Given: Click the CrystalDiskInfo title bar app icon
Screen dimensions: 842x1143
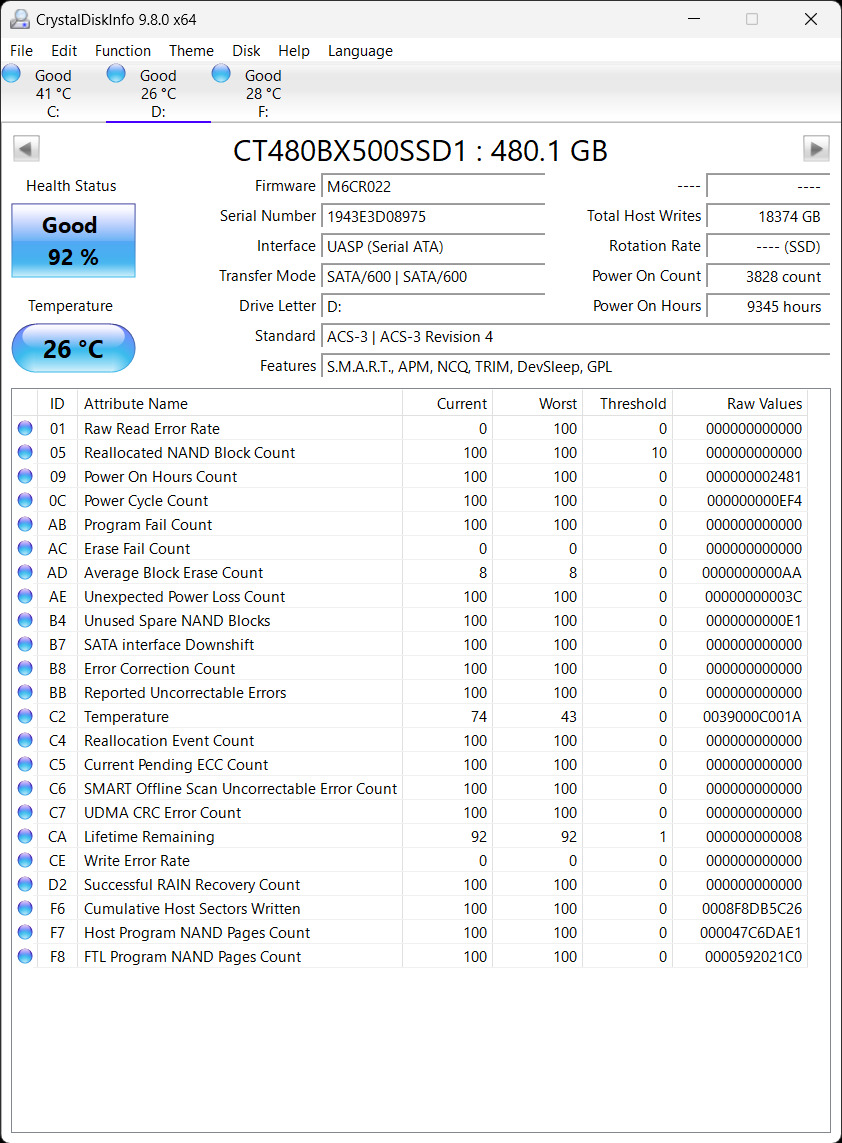Looking at the screenshot, I should [x=20, y=19].
